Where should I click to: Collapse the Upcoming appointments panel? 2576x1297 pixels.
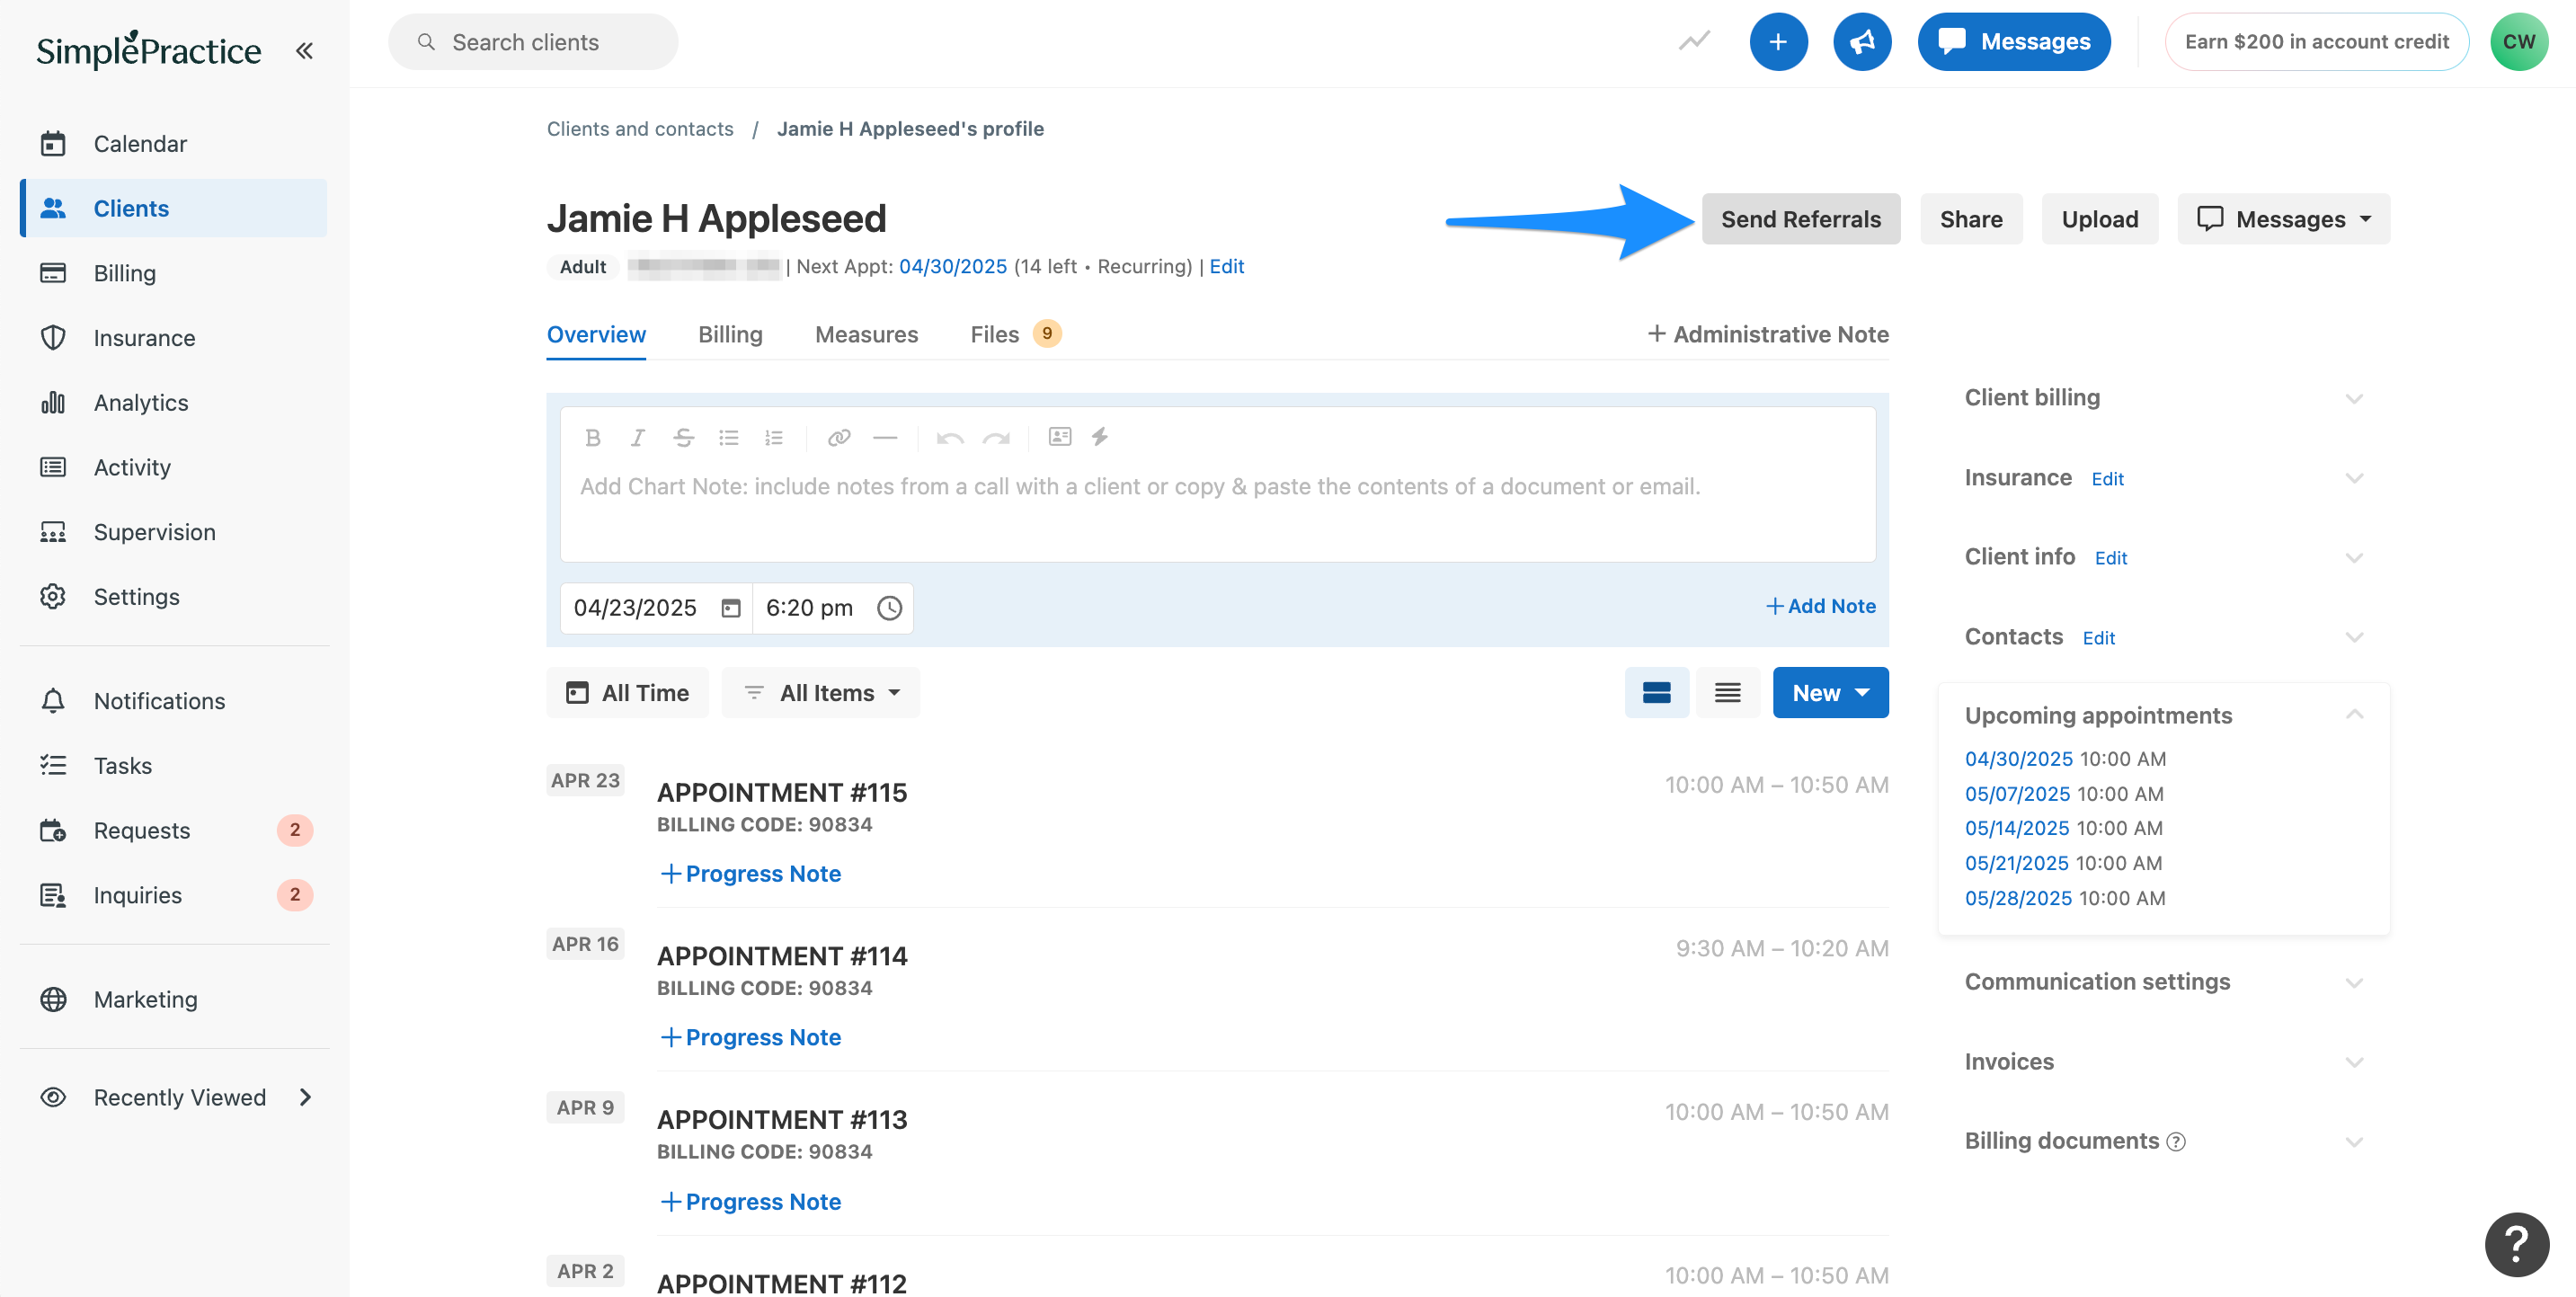[2354, 714]
